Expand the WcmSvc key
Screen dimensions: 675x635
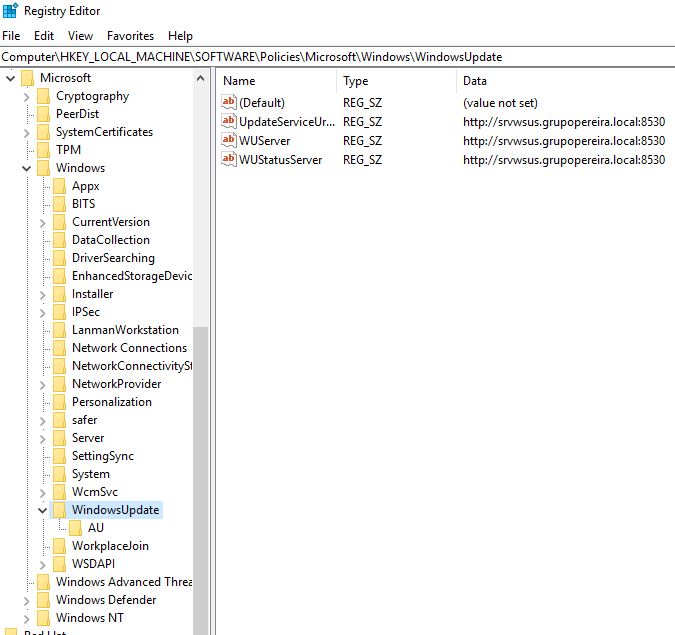(43, 493)
